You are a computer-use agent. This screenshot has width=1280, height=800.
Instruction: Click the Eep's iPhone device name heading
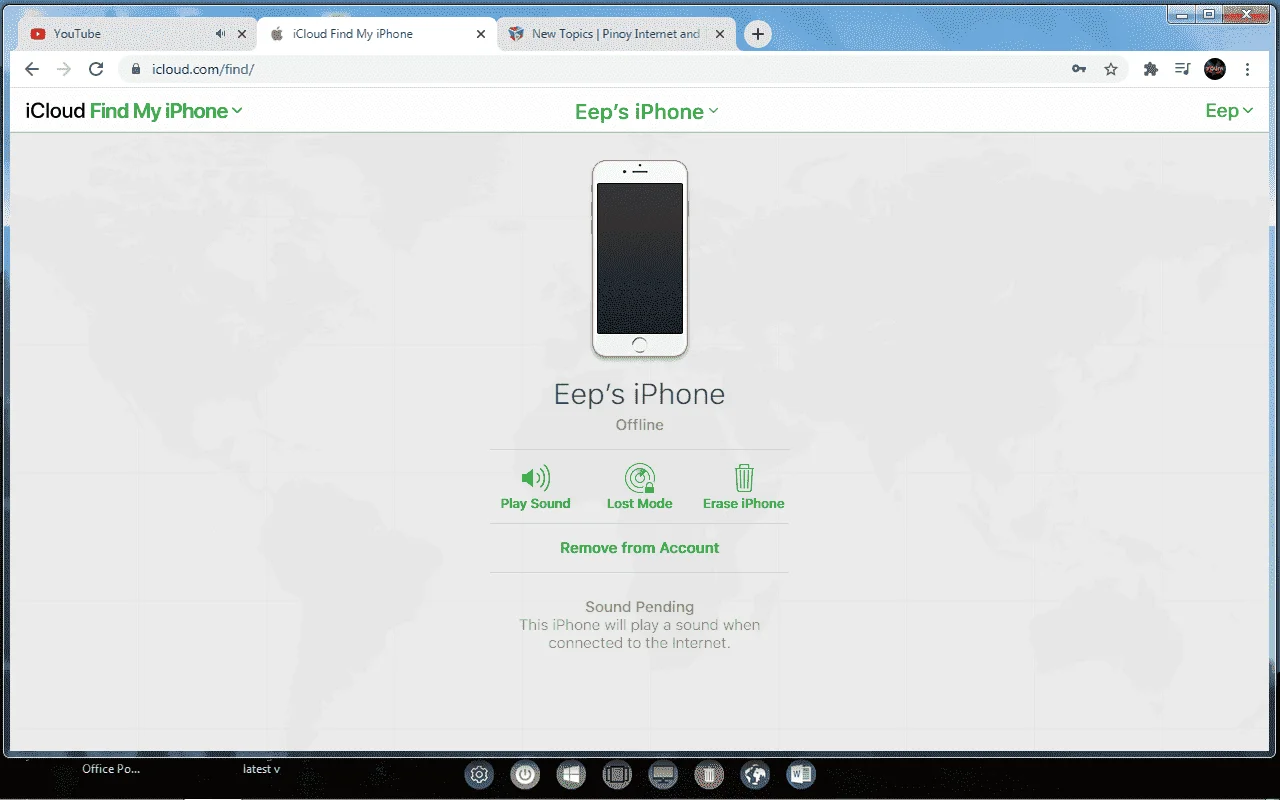(x=640, y=394)
